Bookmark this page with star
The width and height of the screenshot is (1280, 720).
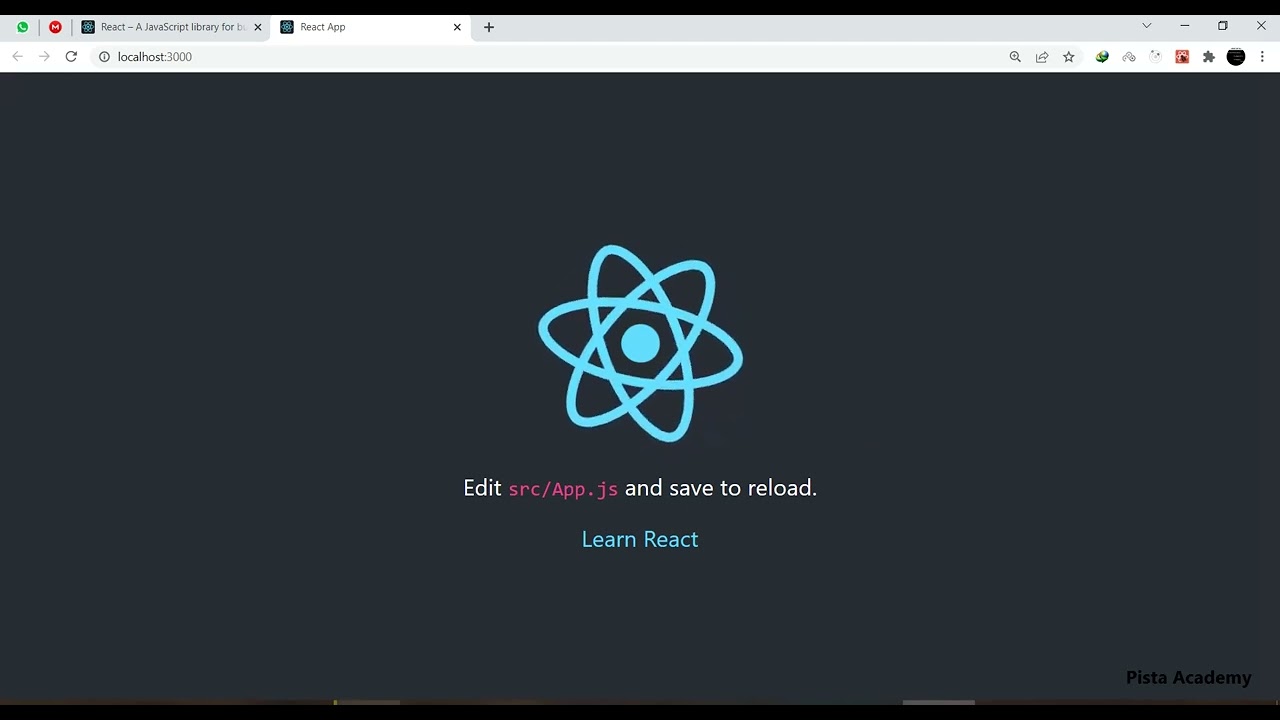[x=1069, y=57]
